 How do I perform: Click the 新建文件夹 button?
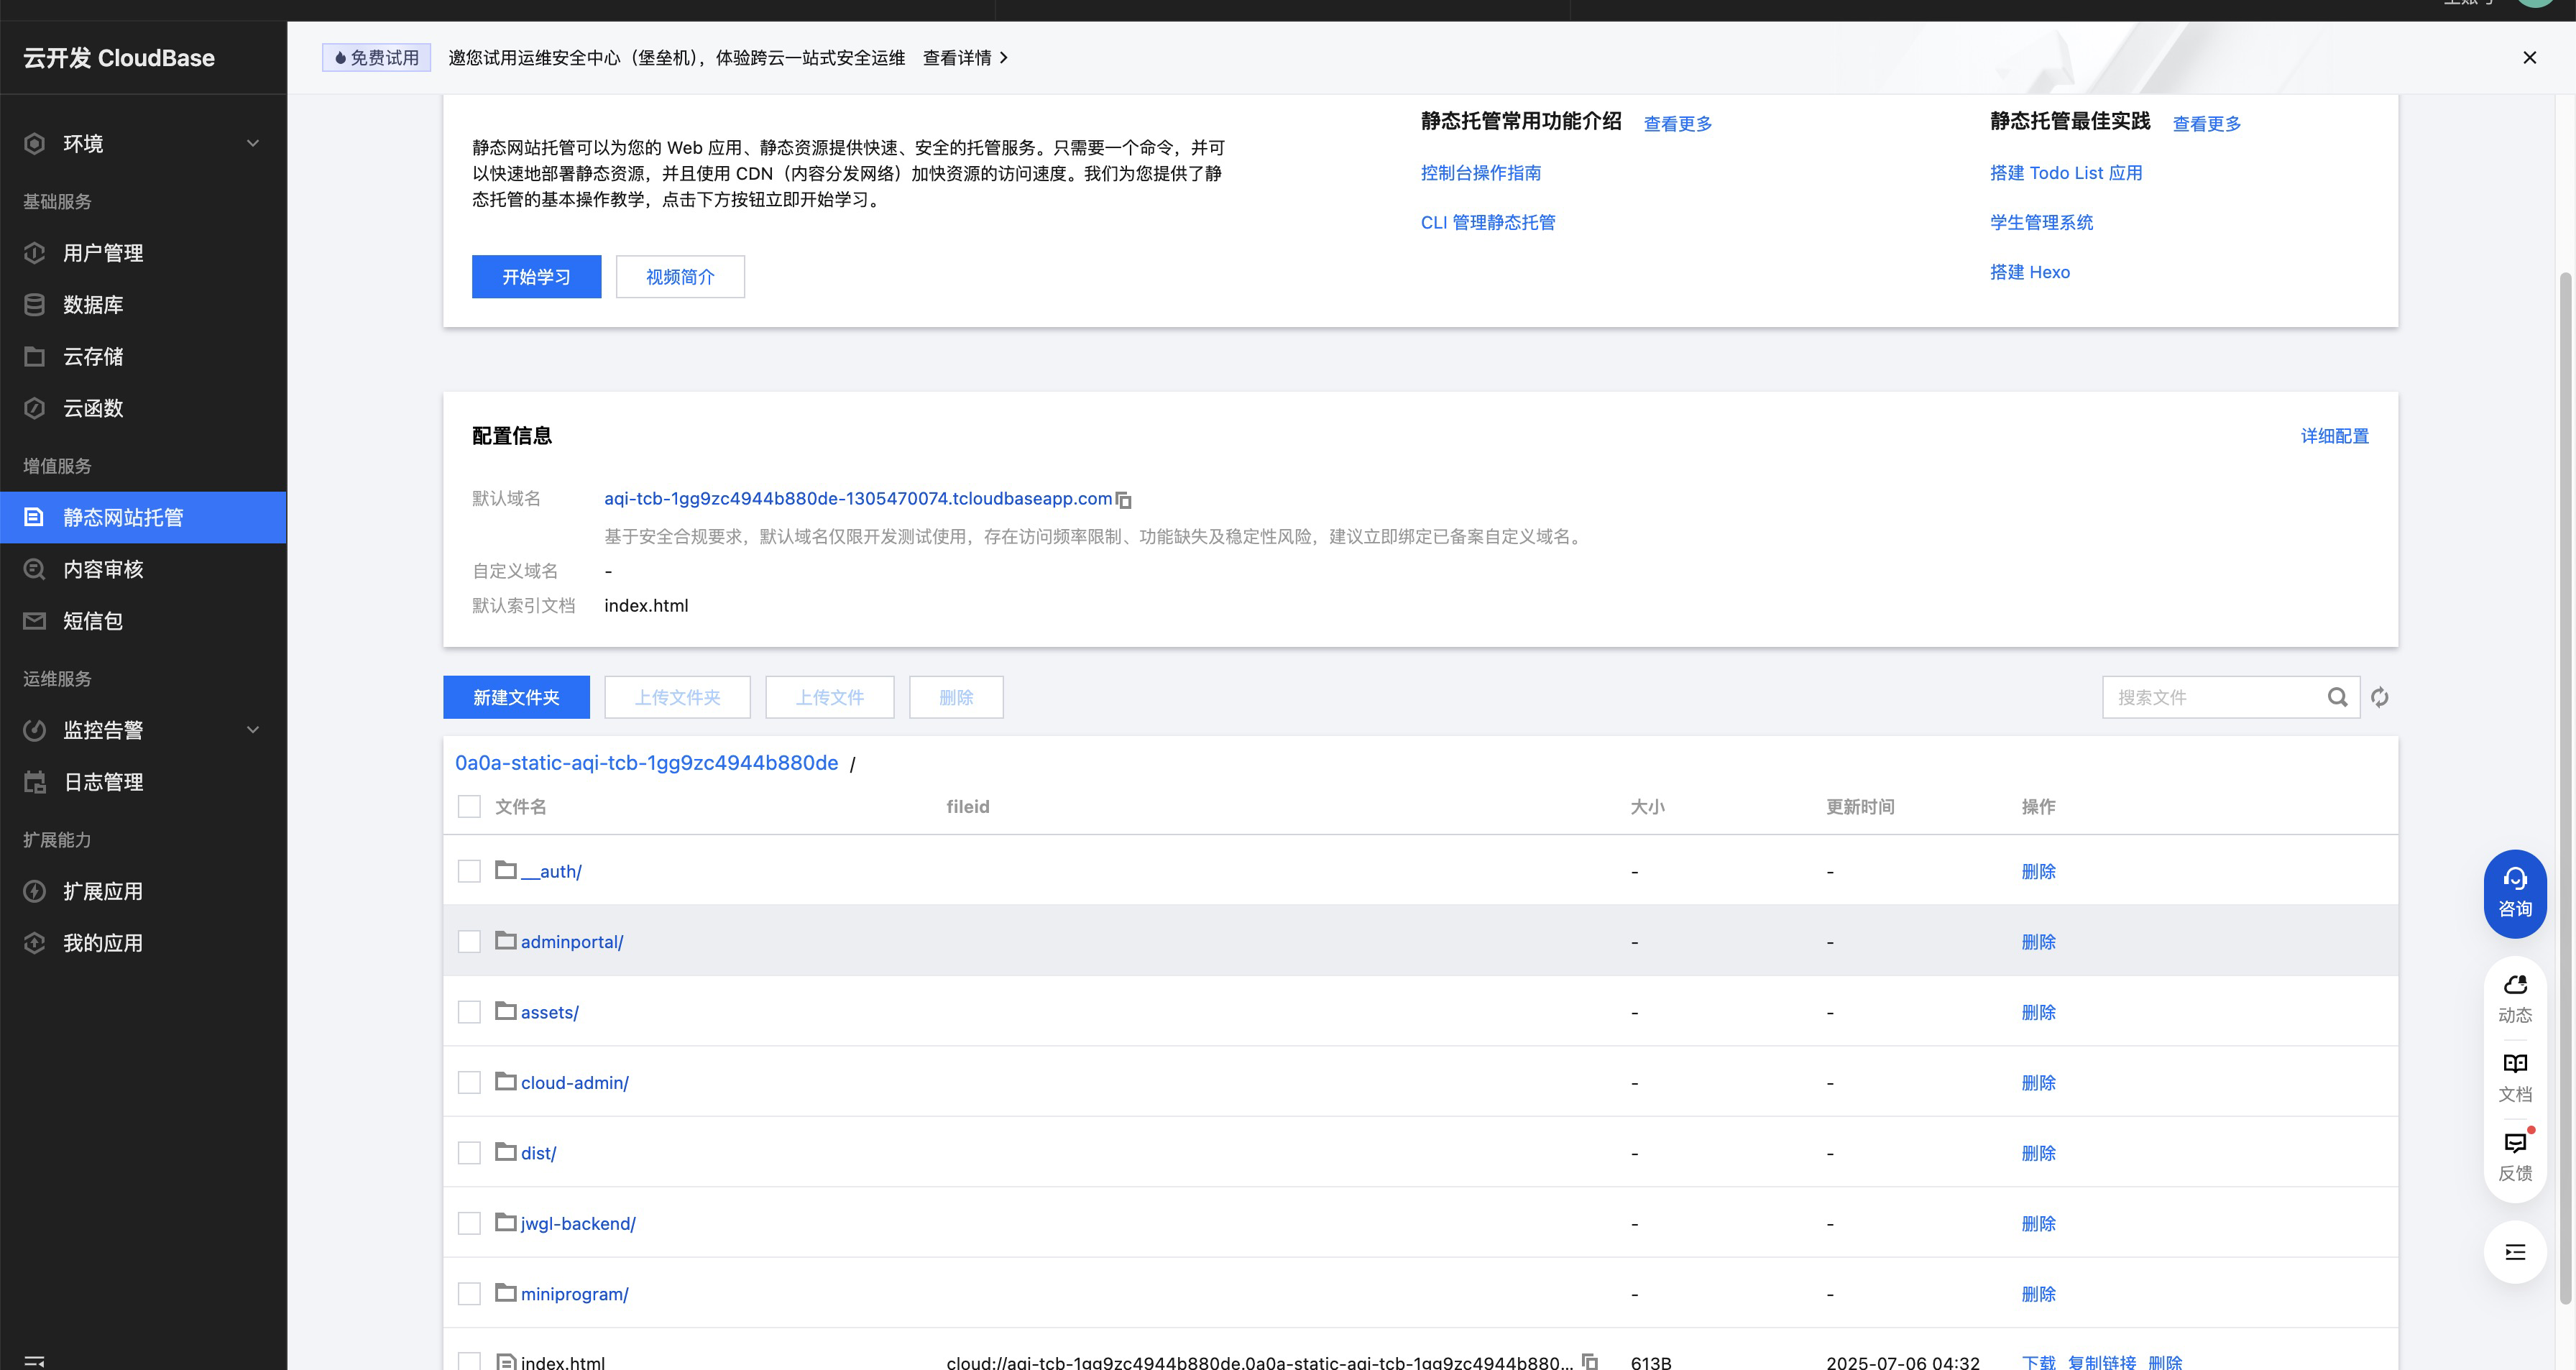pos(516,697)
